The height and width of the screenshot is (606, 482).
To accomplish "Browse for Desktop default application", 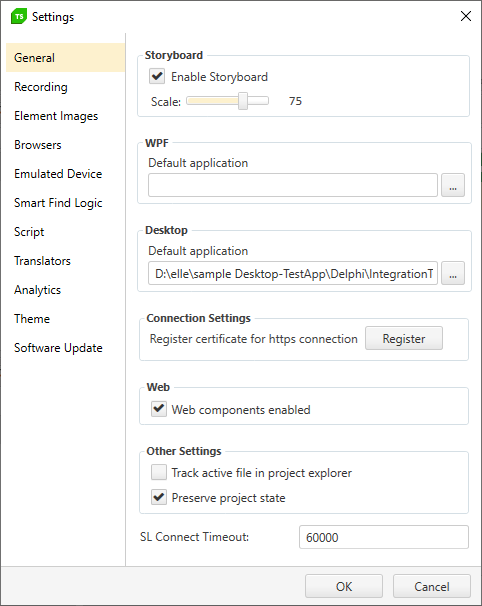I will pyautogui.click(x=453, y=273).
